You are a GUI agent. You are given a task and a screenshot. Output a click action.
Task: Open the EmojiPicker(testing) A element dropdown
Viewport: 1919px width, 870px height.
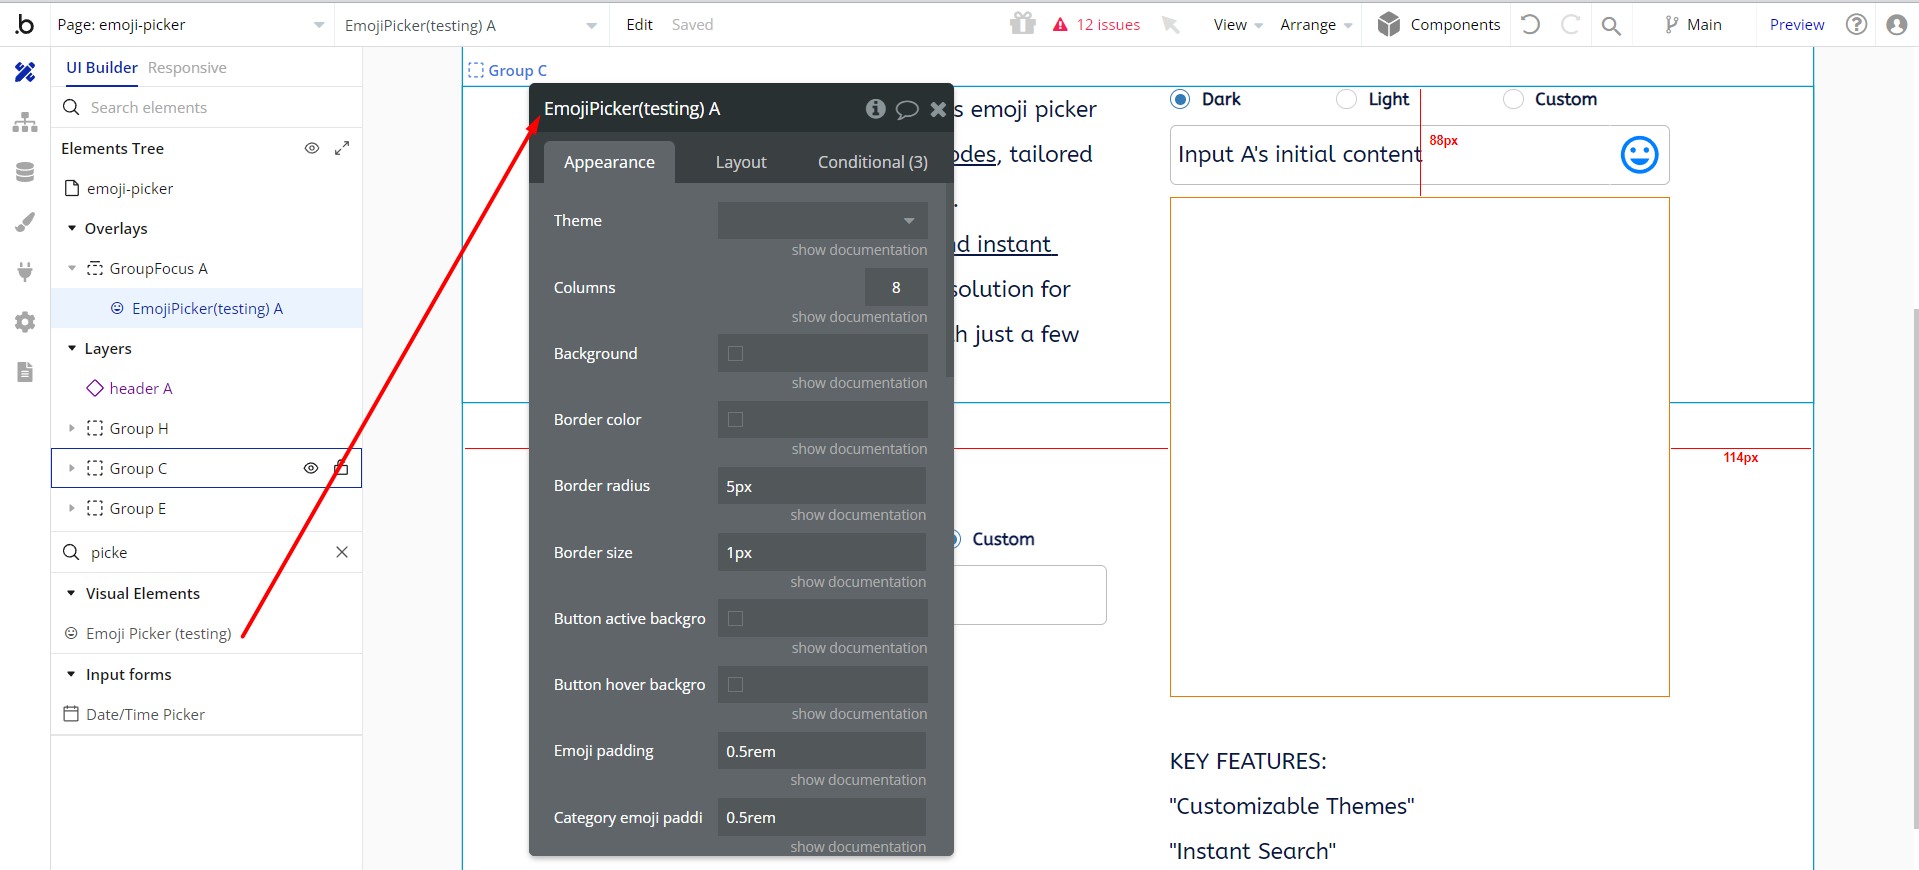[470, 25]
